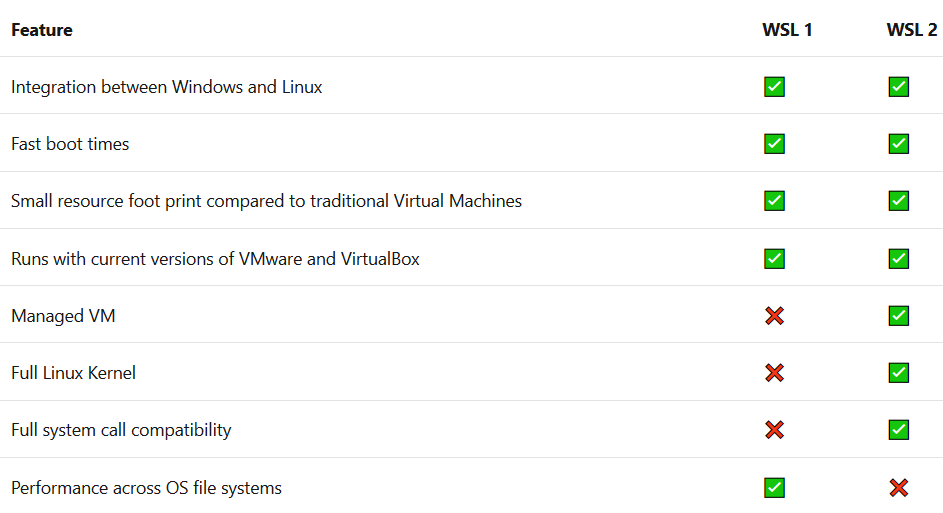
Task: Click WSL 2 red cross for Performance across OS file systems
Action: pyautogui.click(x=898, y=488)
